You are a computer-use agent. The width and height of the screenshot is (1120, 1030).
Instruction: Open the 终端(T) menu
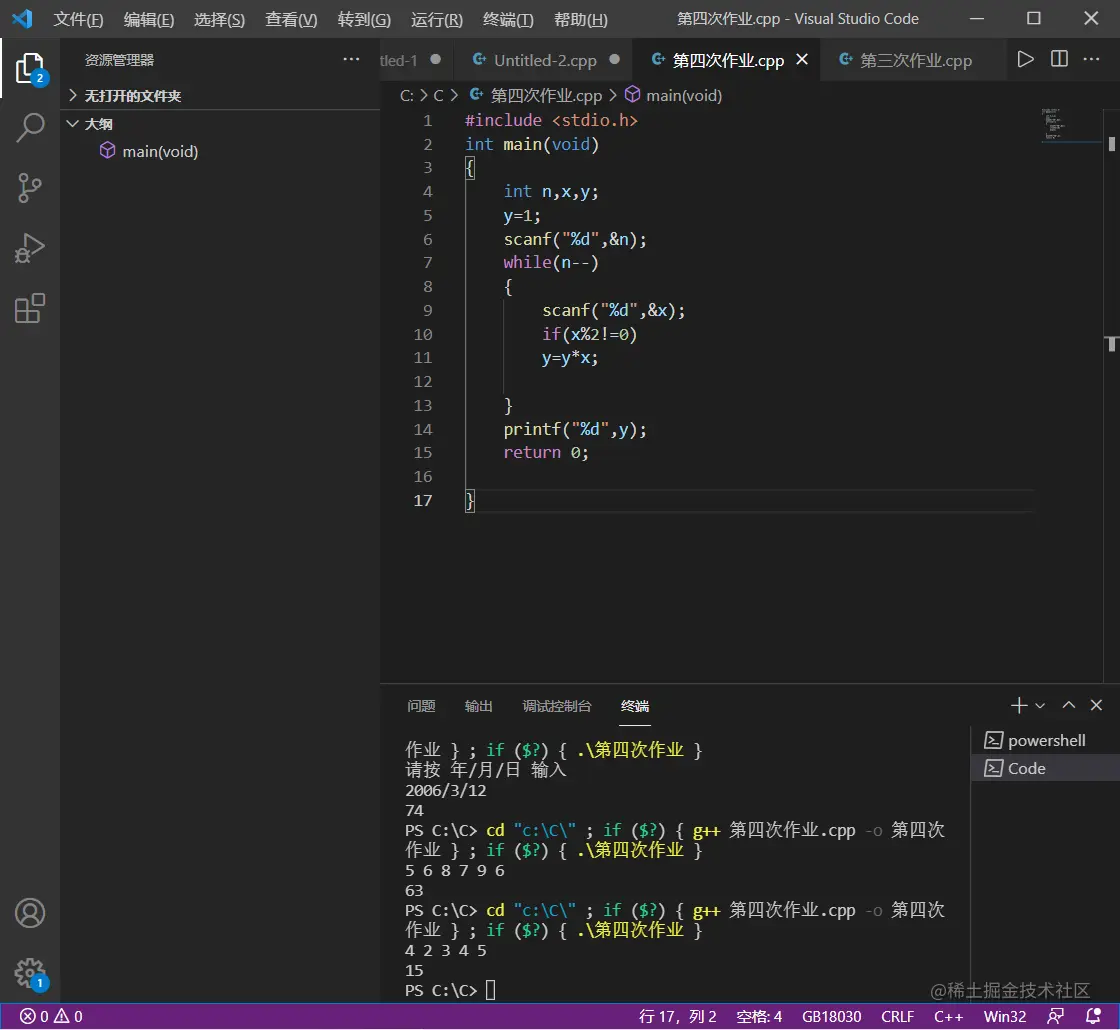click(x=508, y=20)
